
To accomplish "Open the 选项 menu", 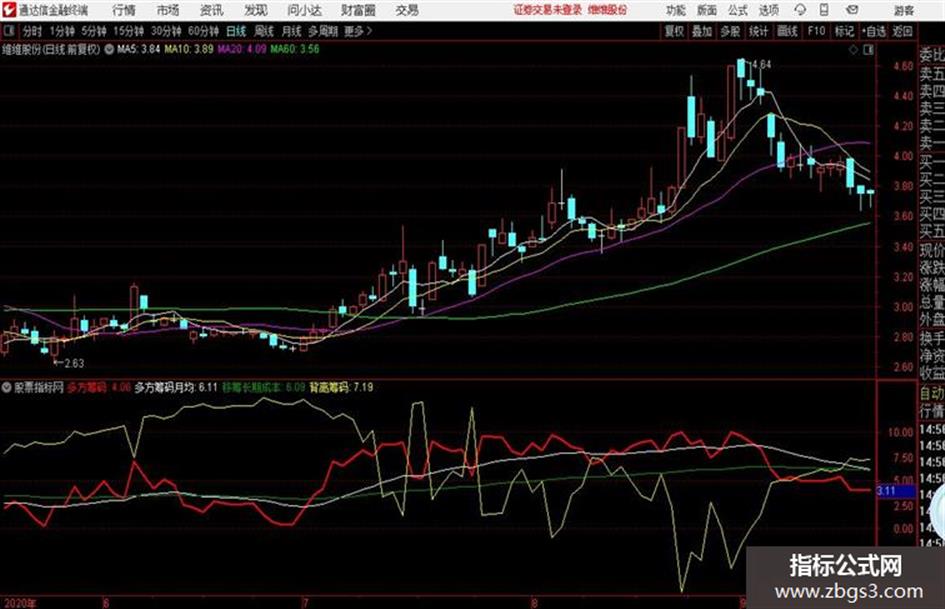I will [x=769, y=10].
